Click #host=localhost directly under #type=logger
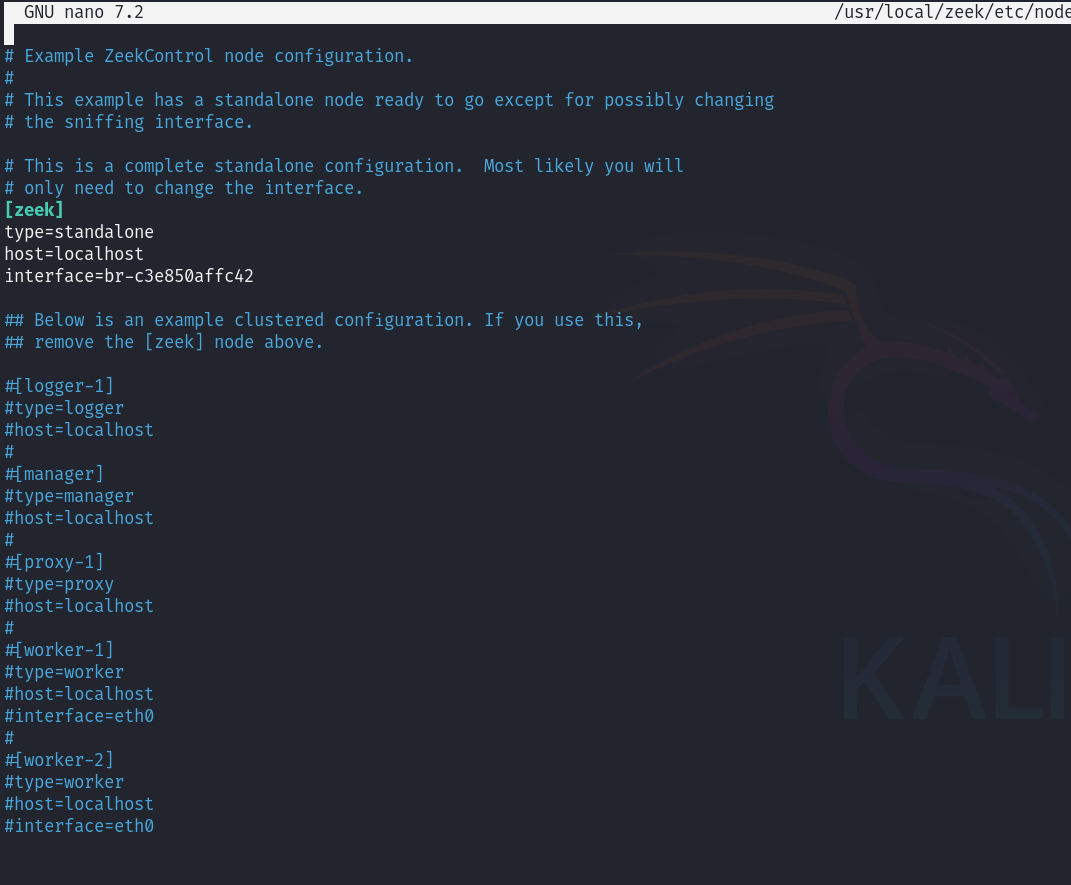Viewport: 1071px width, 885px height. pyautogui.click(x=79, y=430)
